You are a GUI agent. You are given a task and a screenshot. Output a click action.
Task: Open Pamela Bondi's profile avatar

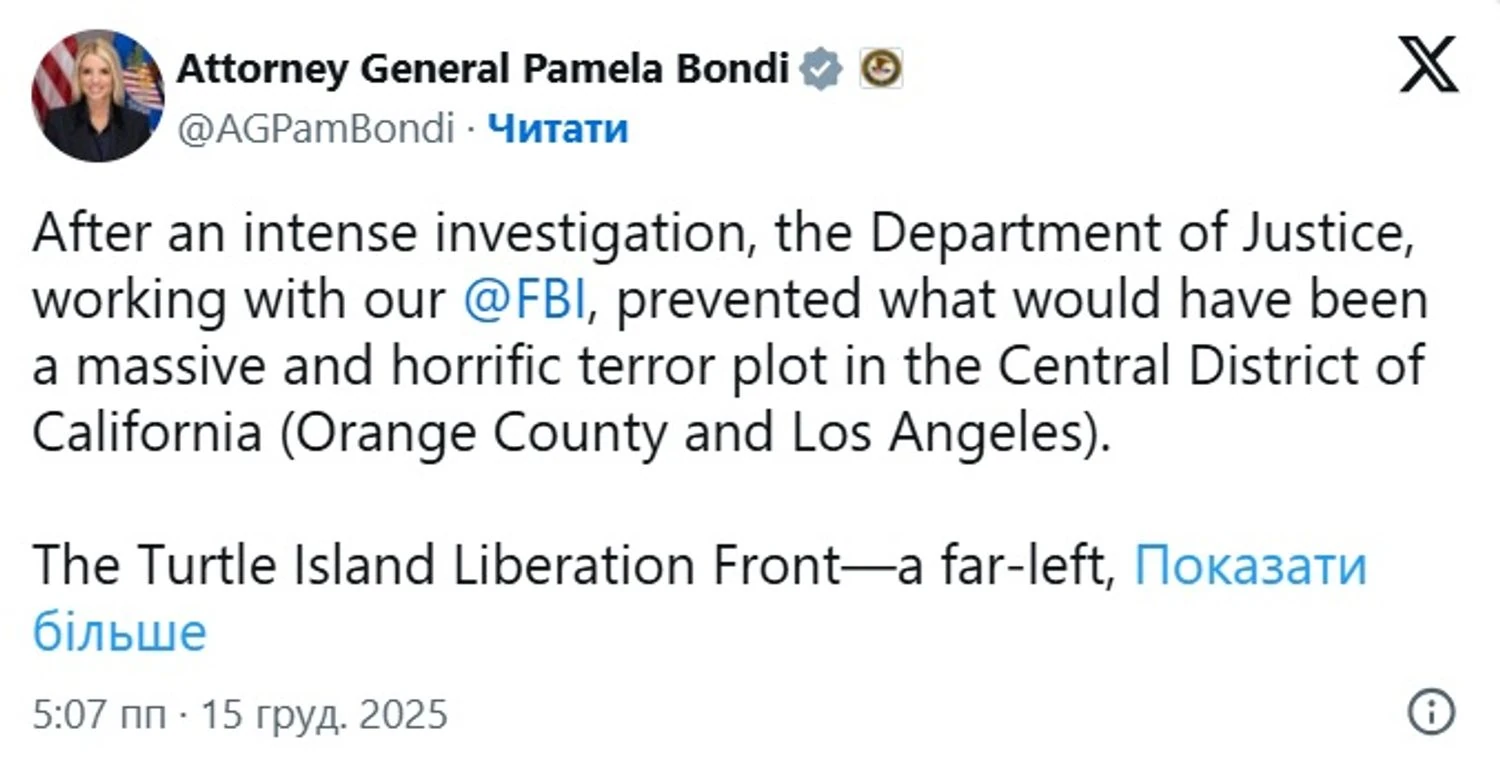click(98, 96)
